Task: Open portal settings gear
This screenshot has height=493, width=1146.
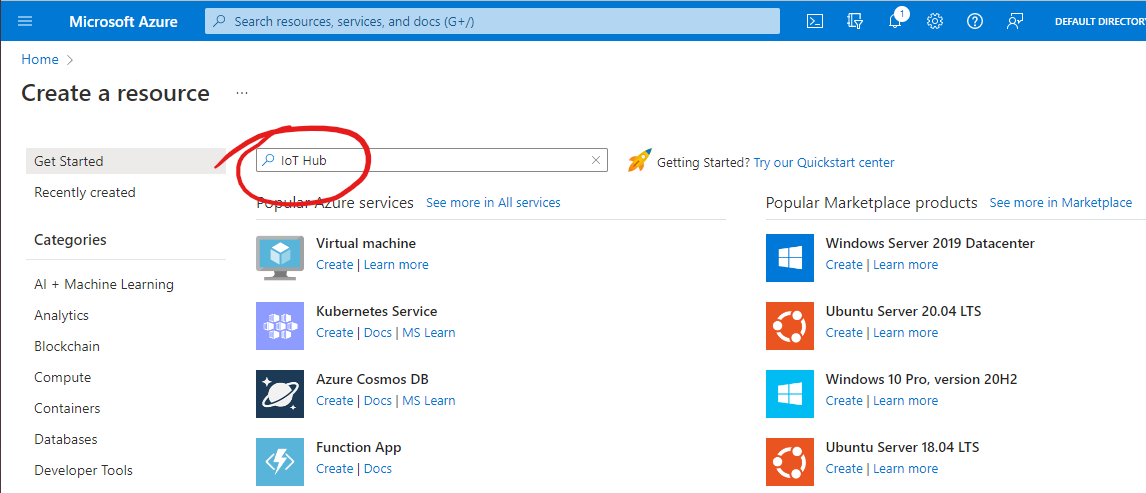Action: 935,21
